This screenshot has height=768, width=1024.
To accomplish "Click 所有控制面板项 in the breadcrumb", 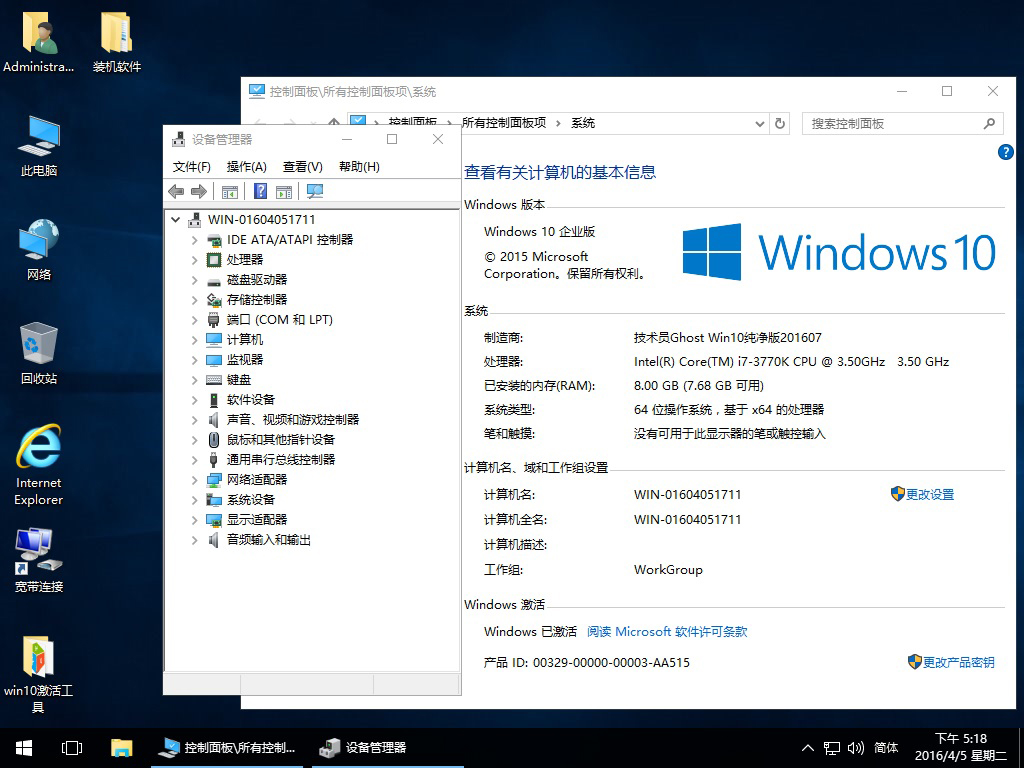I will coord(504,123).
